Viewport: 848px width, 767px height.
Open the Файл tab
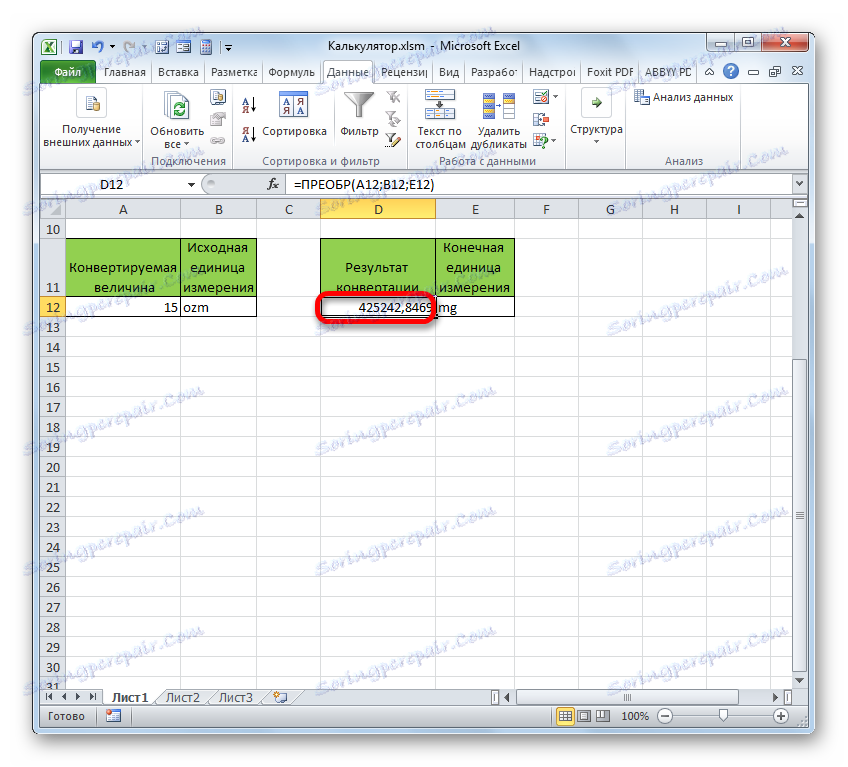pyautogui.click(x=68, y=72)
